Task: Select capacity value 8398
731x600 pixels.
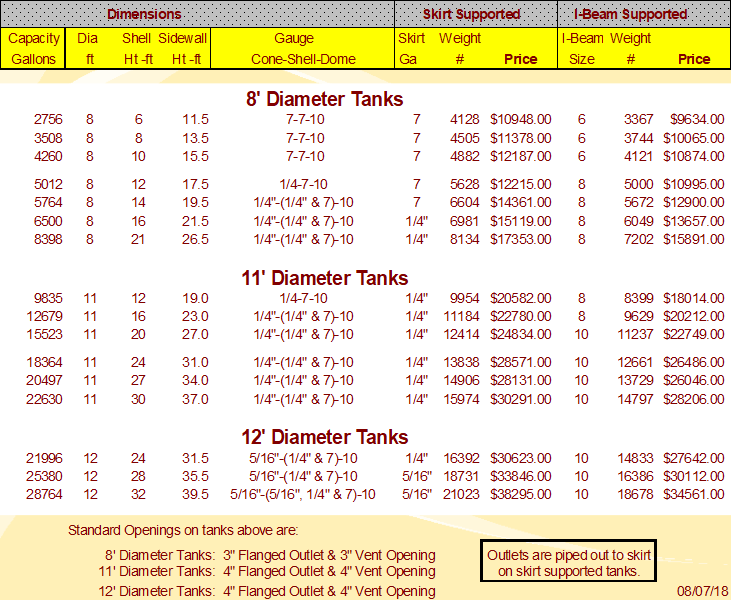Action: [48, 239]
